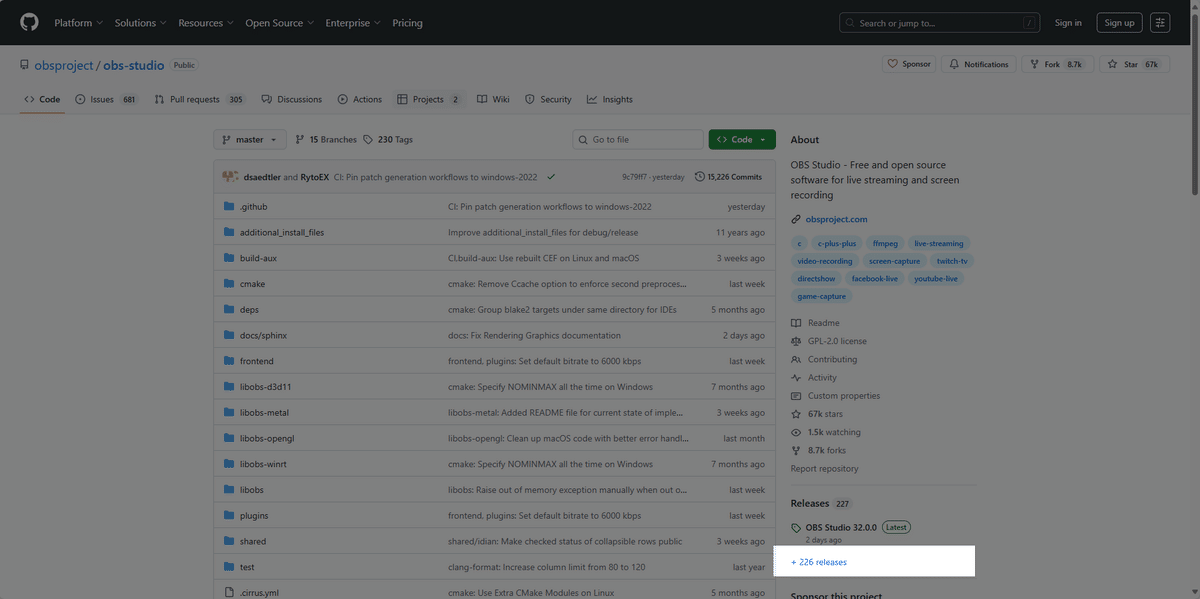
Task: Open 15 Branches link
Action: point(325,140)
